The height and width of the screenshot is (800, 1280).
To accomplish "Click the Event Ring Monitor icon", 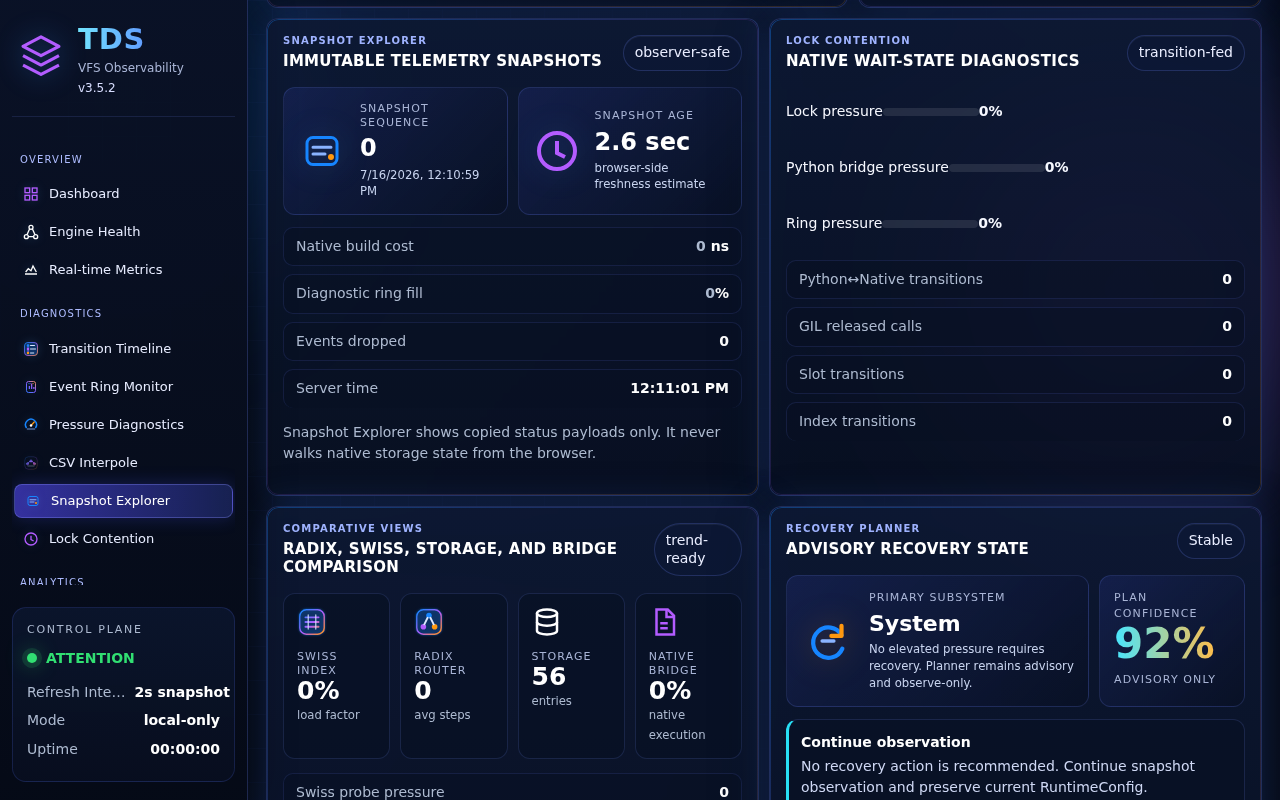I will [x=31, y=387].
